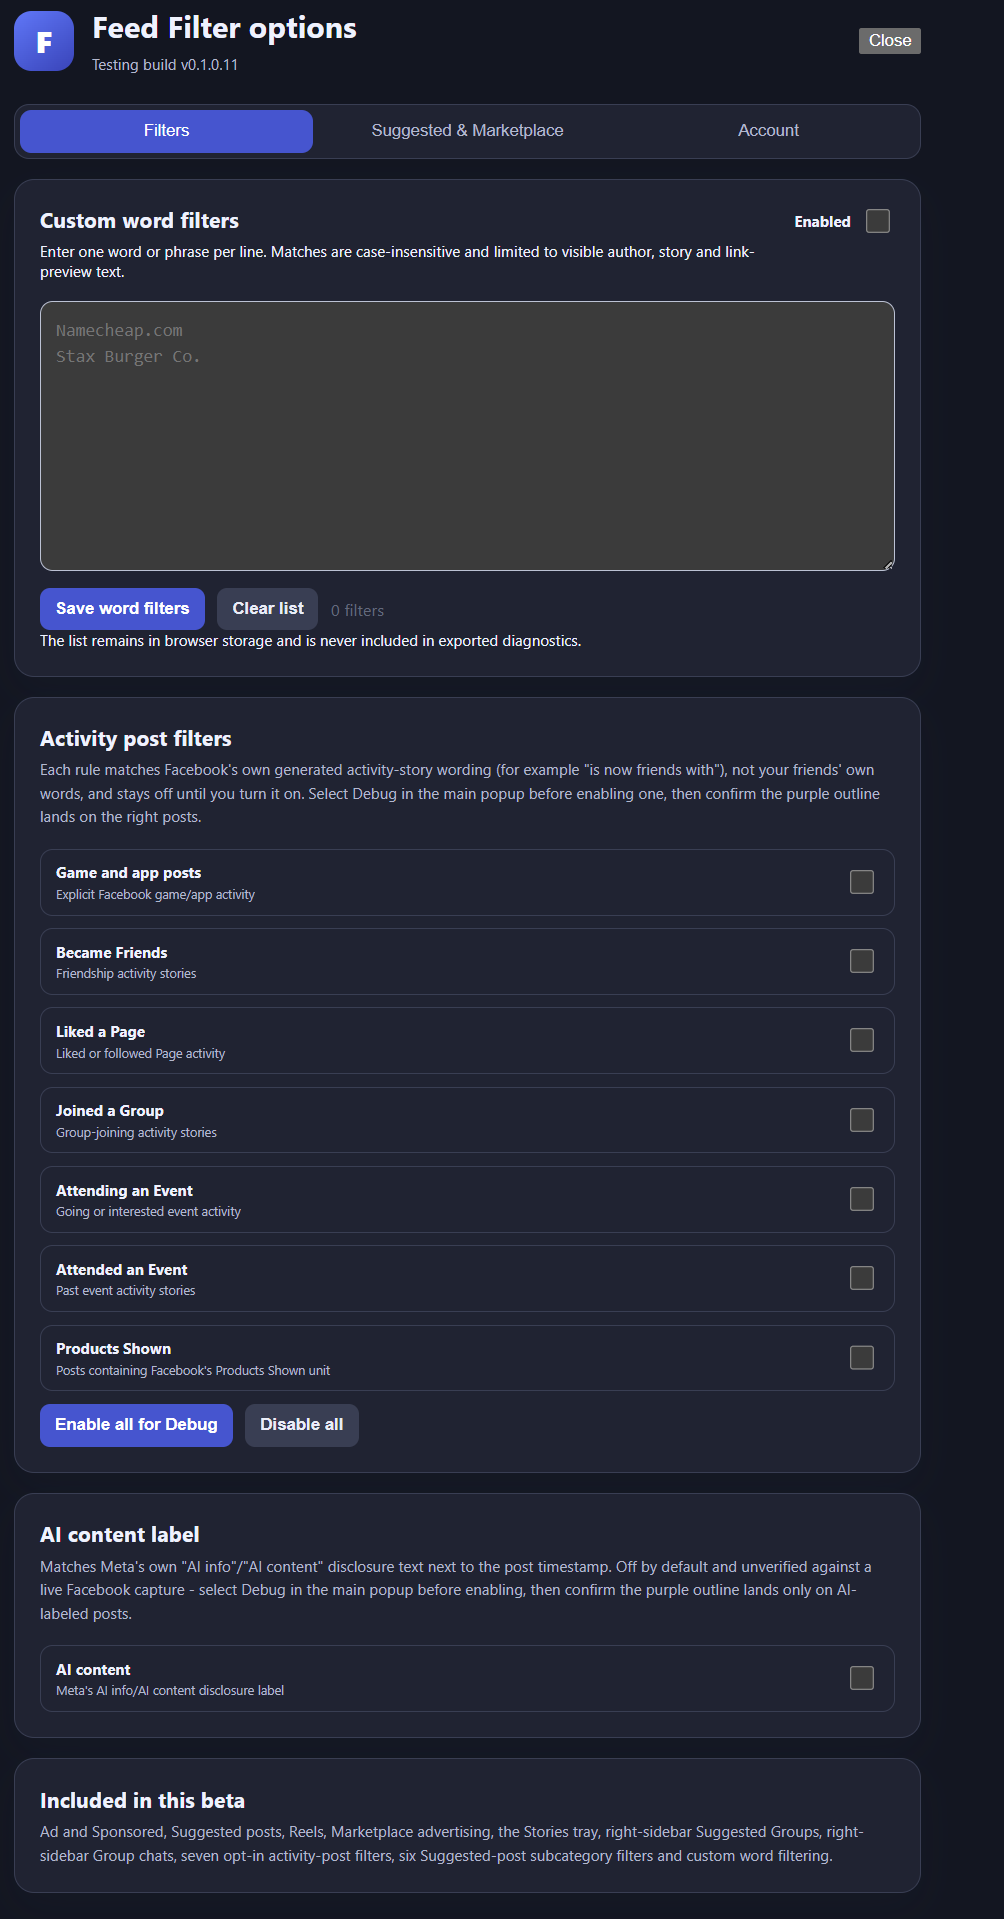Click the Feed Filter F logo icon
Image resolution: width=1004 pixels, height=1919 pixels.
point(44,41)
